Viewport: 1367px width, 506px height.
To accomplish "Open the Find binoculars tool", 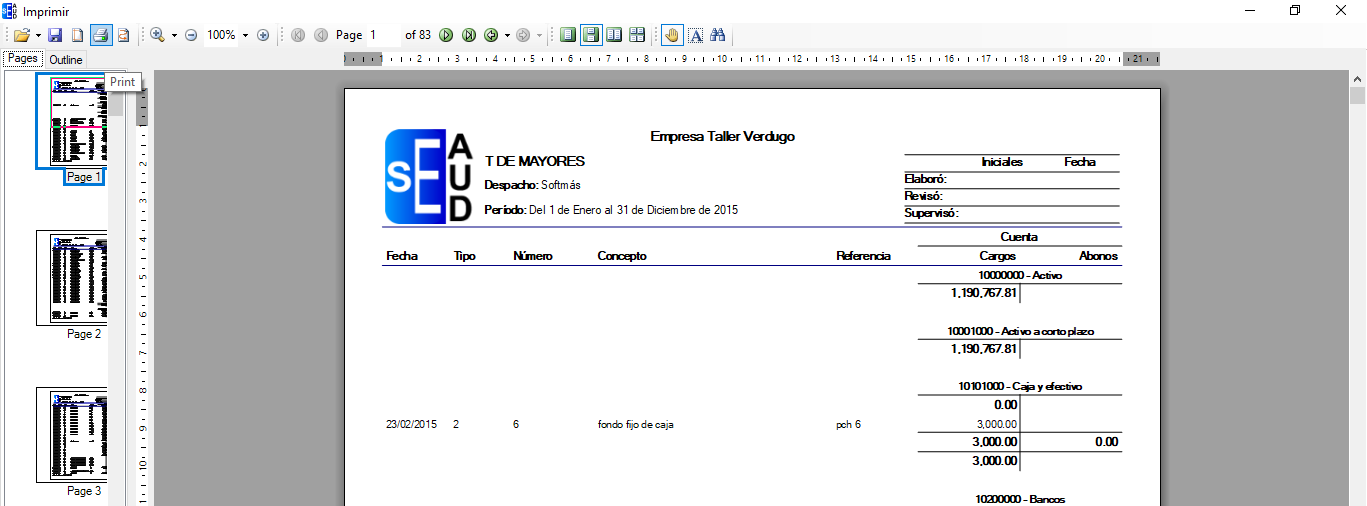I will pyautogui.click(x=717, y=35).
